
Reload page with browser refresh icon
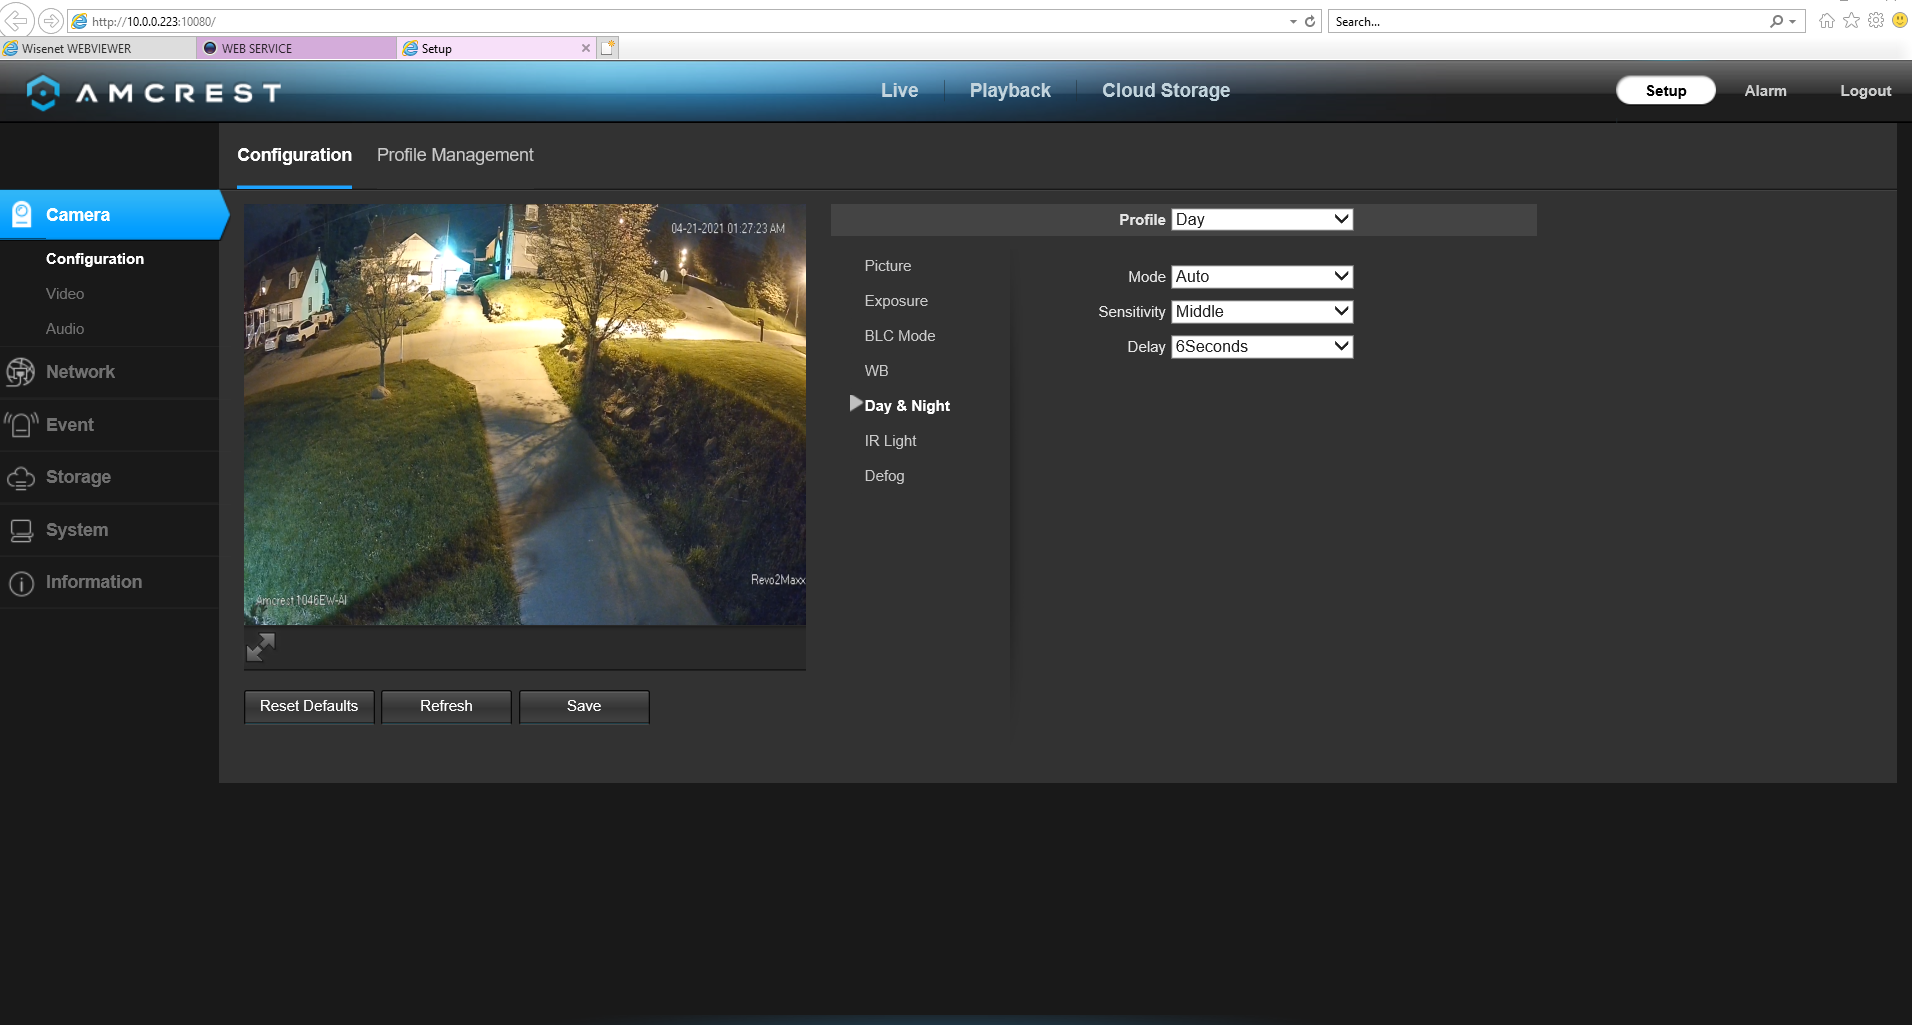click(x=1310, y=21)
